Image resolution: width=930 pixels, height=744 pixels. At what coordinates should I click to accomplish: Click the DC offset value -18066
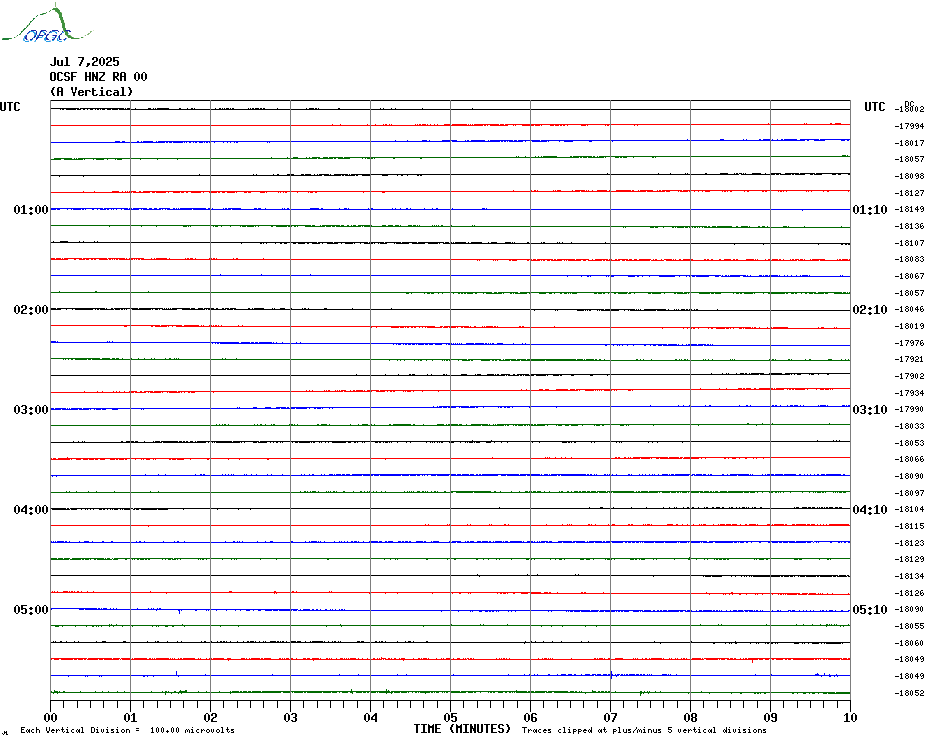(909, 459)
